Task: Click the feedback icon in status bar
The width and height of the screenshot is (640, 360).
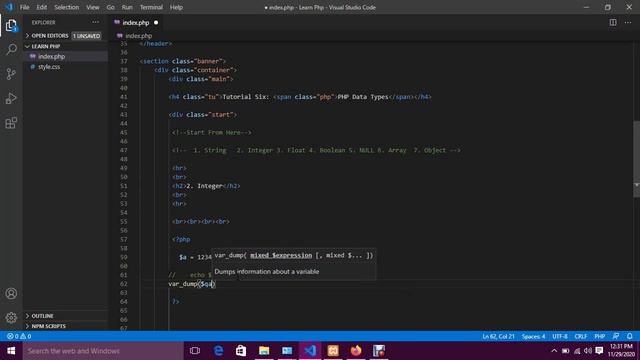Action: pyautogui.click(x=616, y=336)
